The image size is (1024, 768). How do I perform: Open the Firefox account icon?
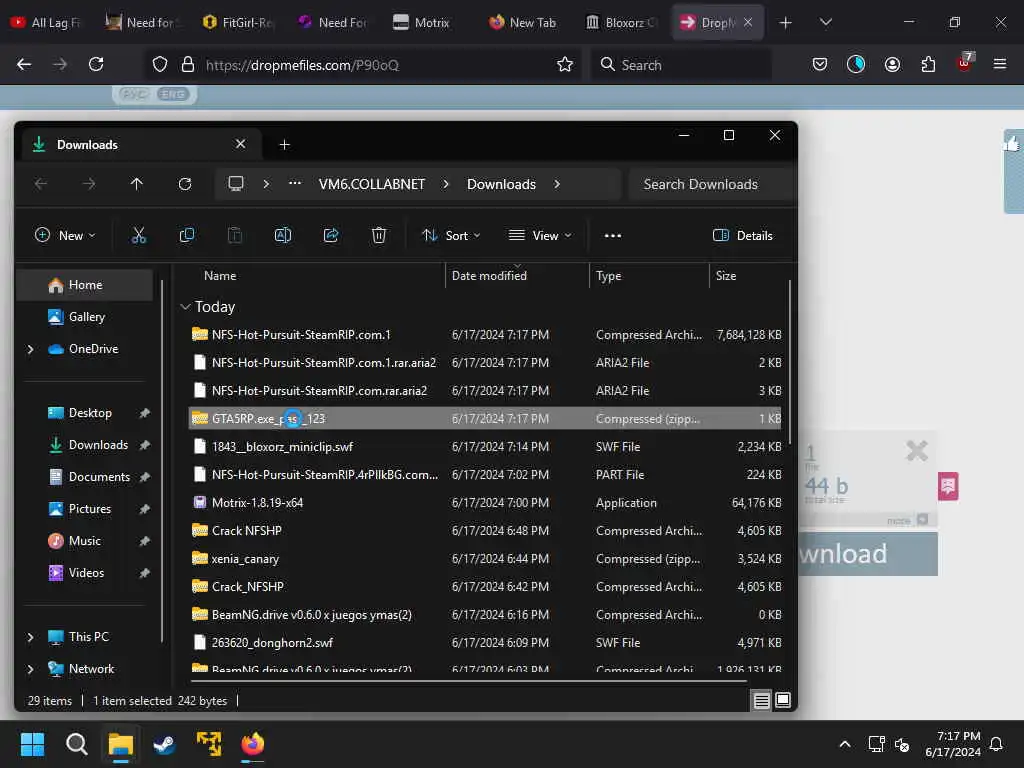[892, 64]
